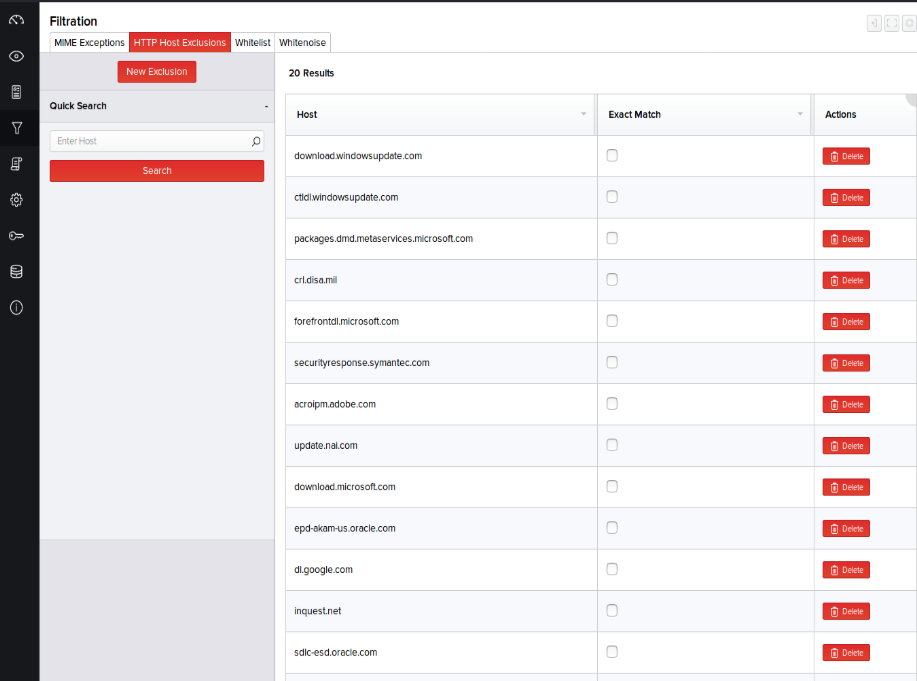The height and width of the screenshot is (681, 917).
Task: Click the eye icon in the sidebar
Action: 16,56
